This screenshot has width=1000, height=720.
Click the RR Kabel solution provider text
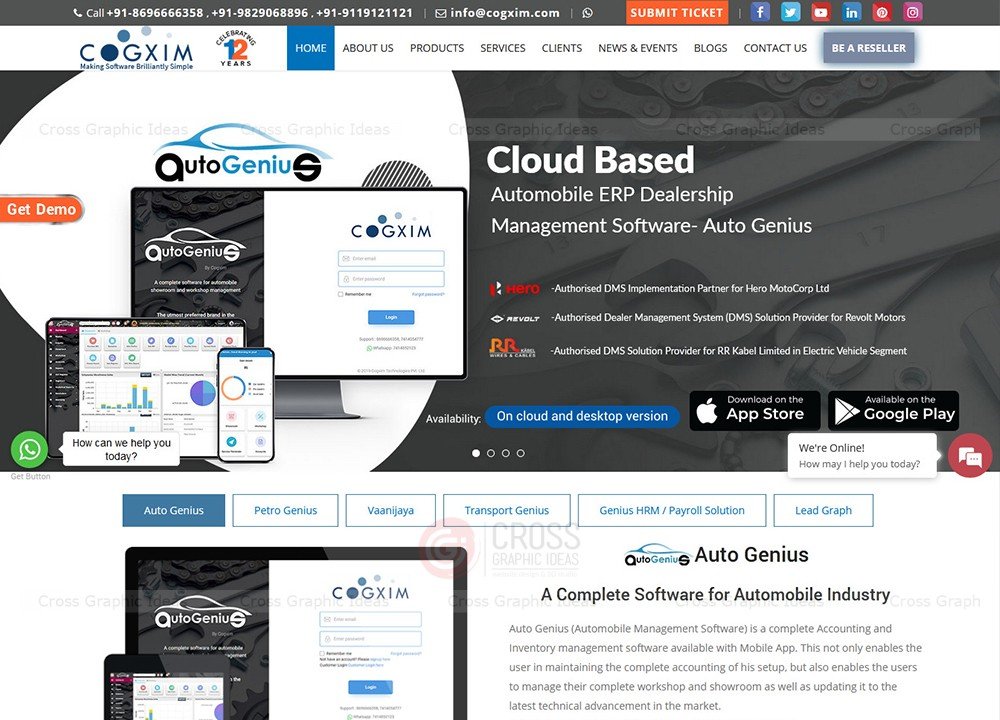[x=729, y=351]
